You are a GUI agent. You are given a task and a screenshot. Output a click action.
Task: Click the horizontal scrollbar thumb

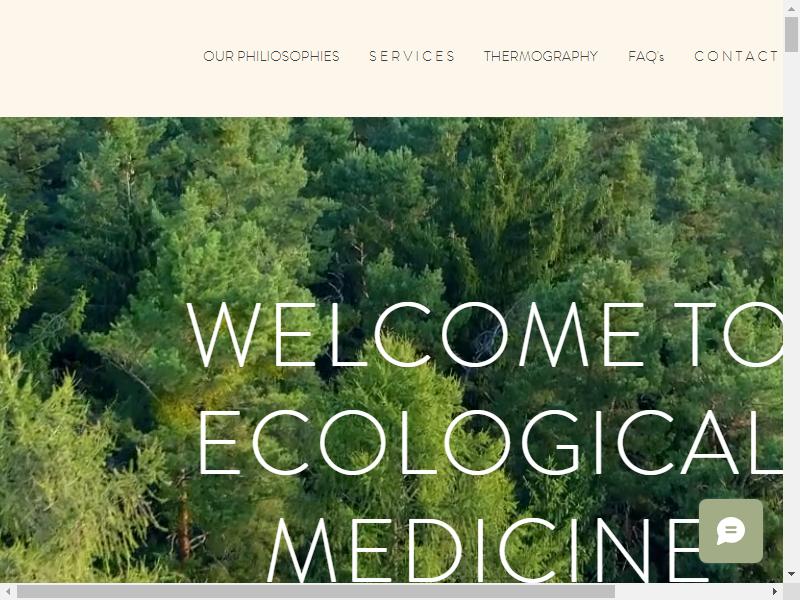(316, 591)
